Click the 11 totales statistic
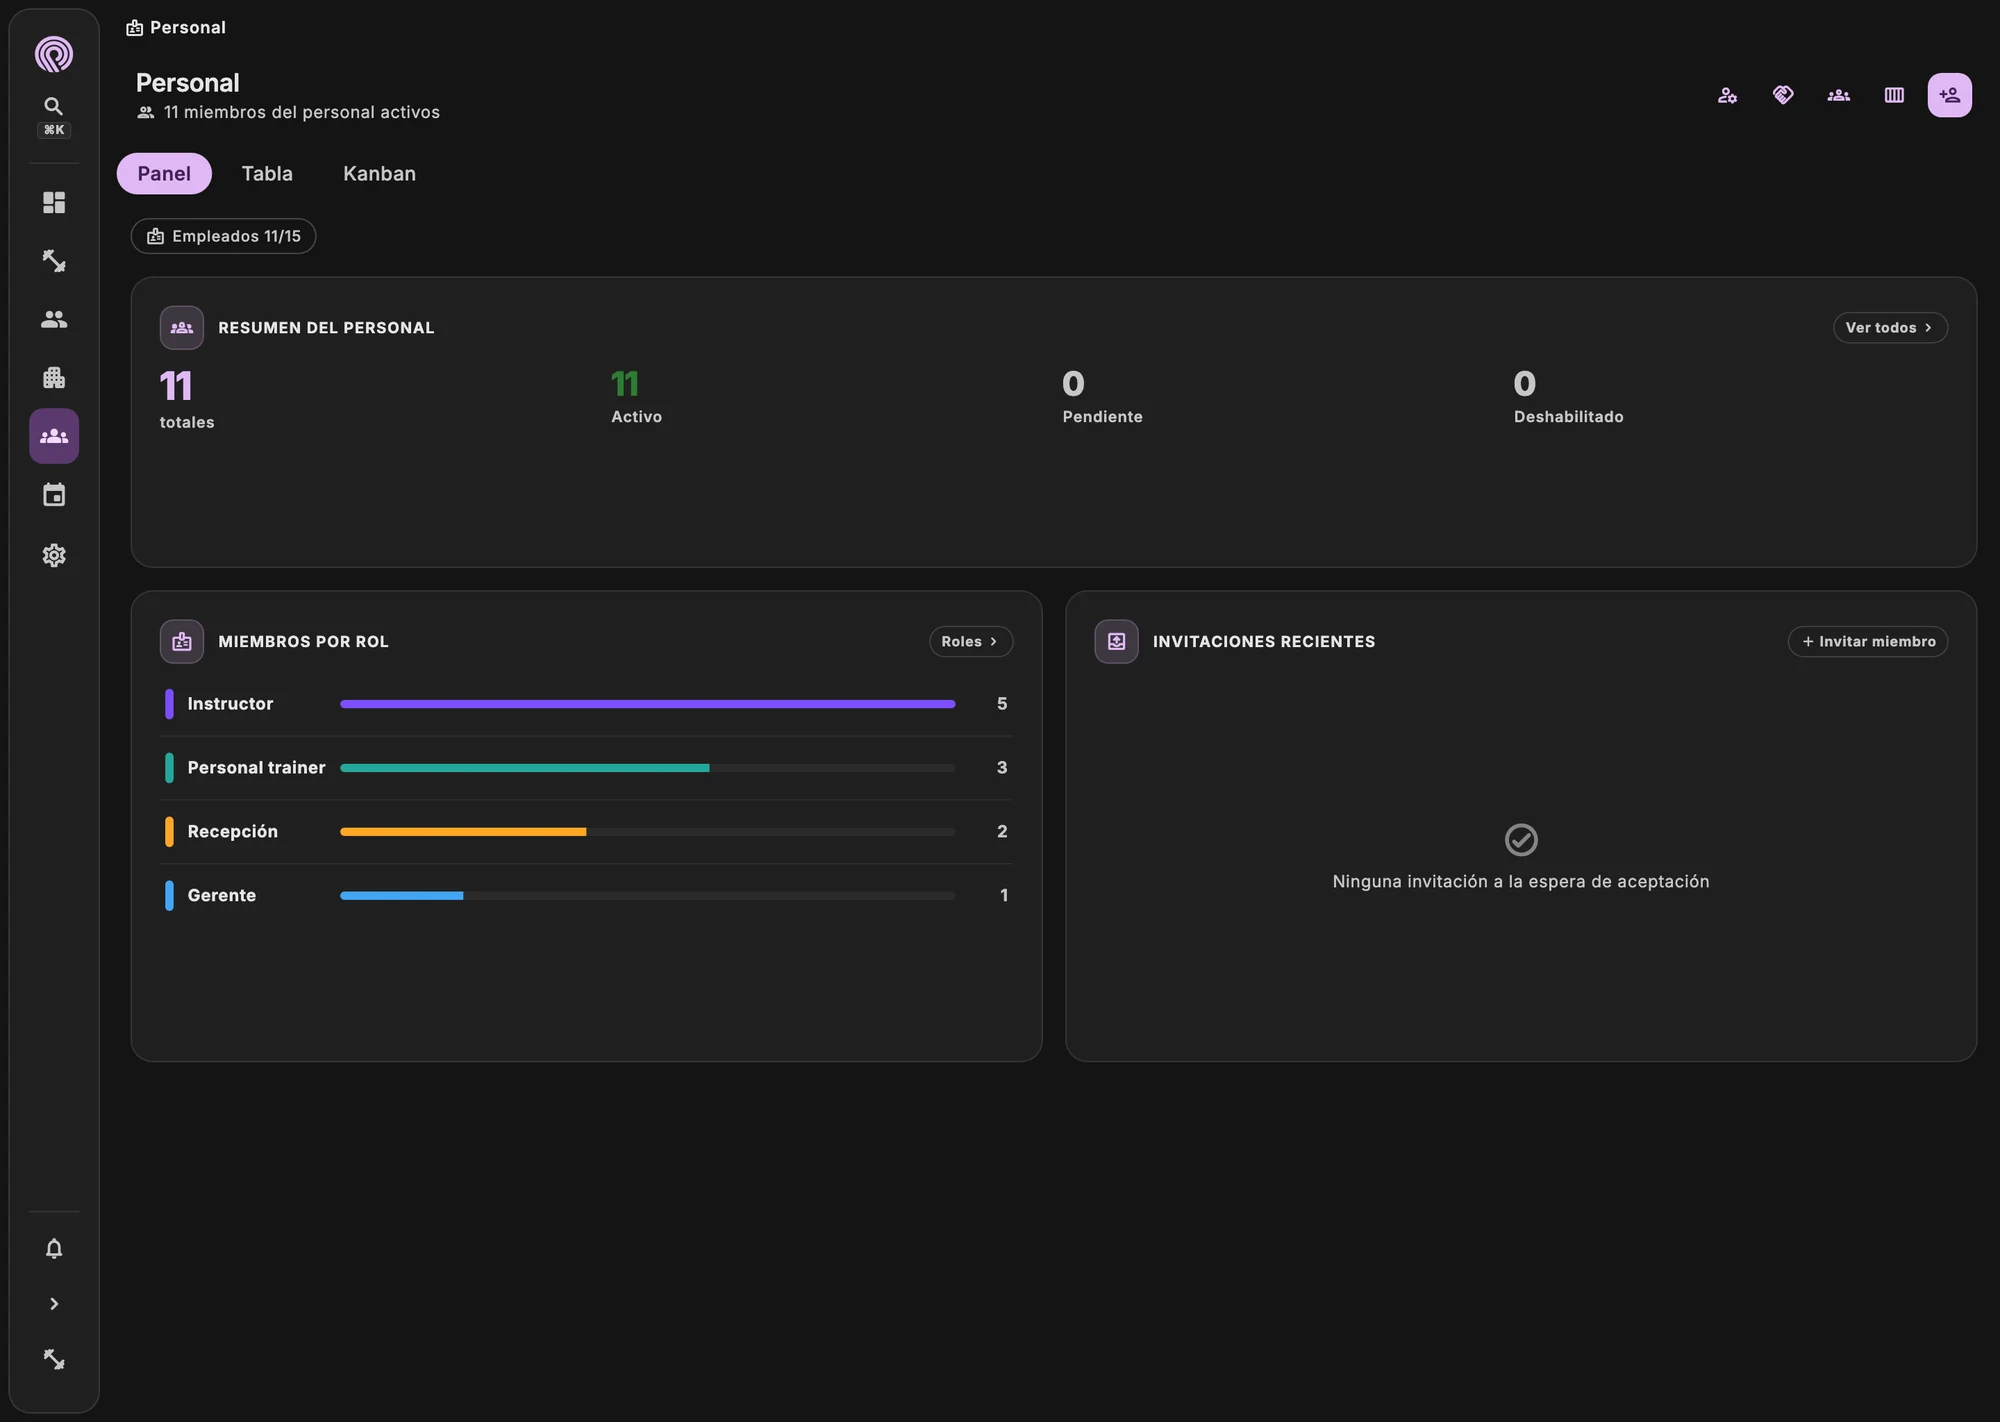 click(x=187, y=399)
